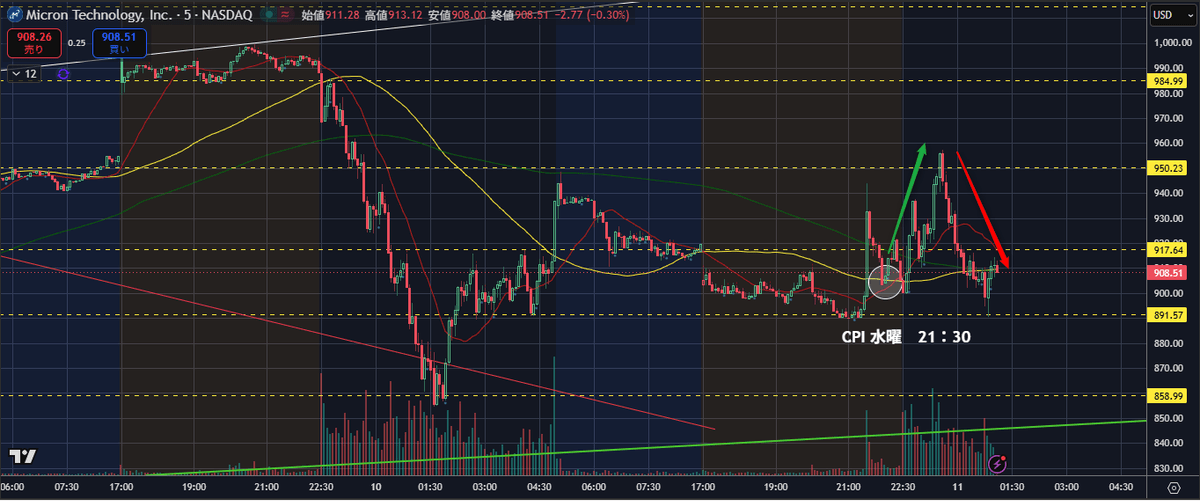
Task: Click the Micron Technology symbol logo icon
Action: pyautogui.click(x=15, y=15)
